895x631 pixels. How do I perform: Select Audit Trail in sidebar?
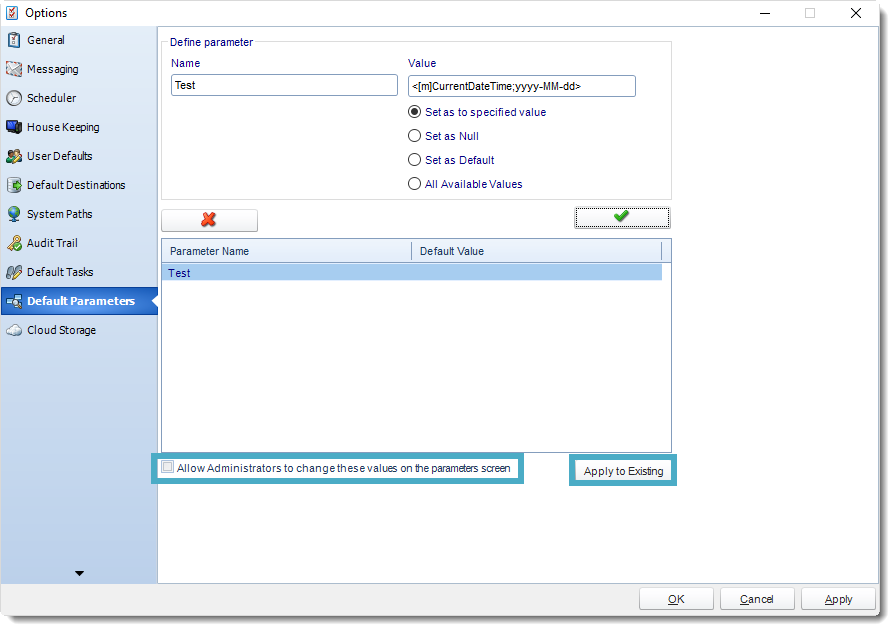click(x=79, y=243)
